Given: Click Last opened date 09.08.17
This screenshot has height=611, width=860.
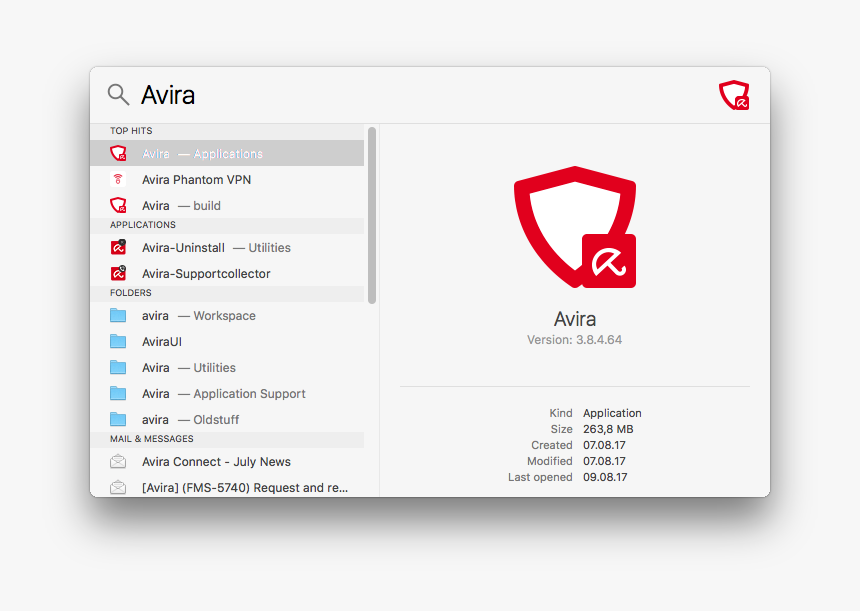Looking at the screenshot, I should 605,477.
